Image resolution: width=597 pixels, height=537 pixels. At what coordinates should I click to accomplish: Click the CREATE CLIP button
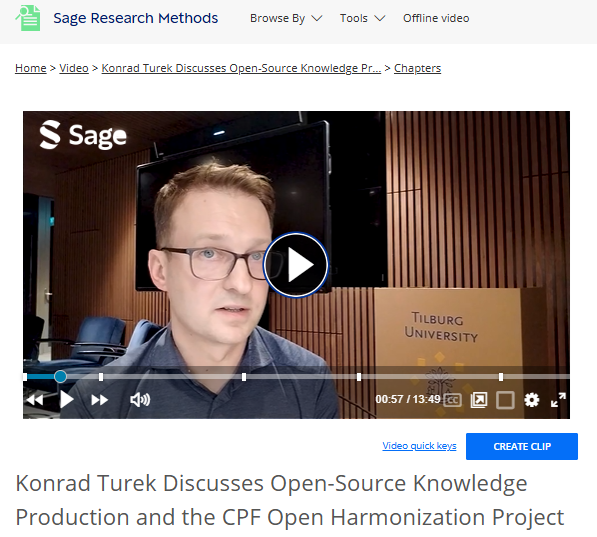tap(522, 446)
